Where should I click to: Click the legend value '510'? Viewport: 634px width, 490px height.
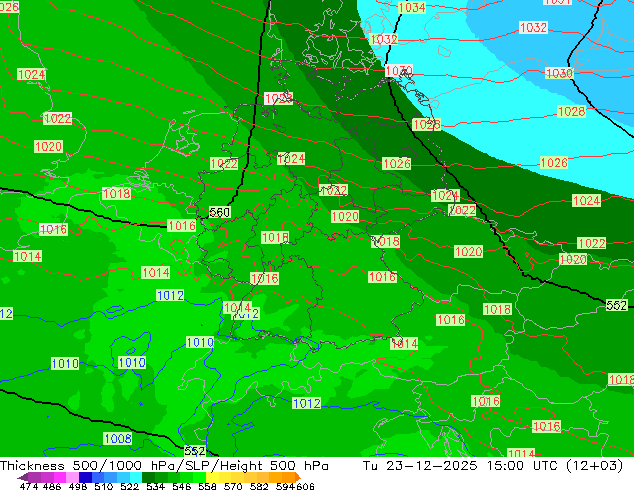pos(104,486)
